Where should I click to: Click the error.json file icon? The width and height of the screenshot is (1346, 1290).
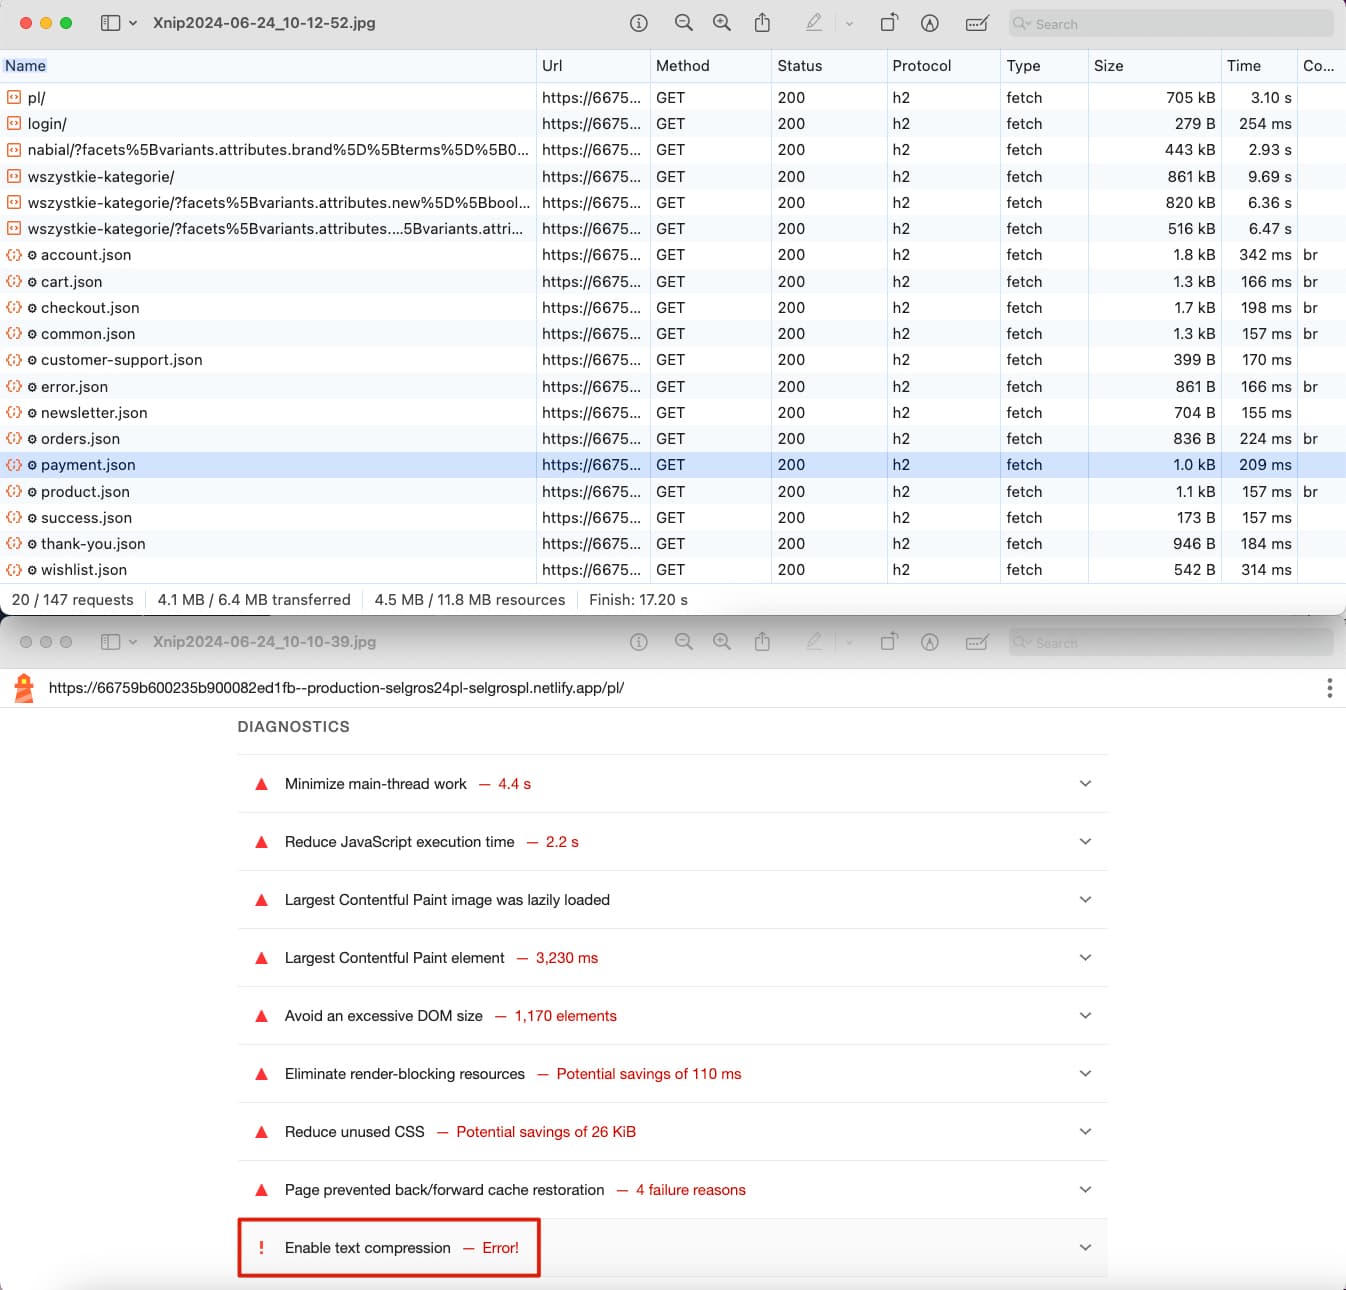coord(14,387)
